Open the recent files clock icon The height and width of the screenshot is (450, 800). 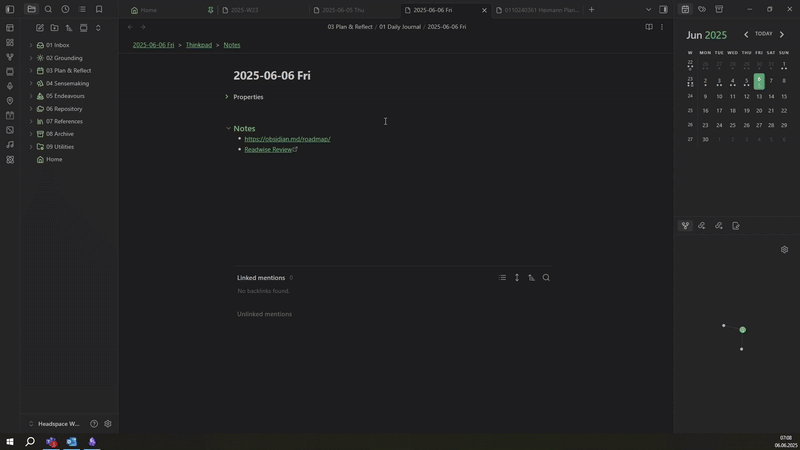pos(65,9)
